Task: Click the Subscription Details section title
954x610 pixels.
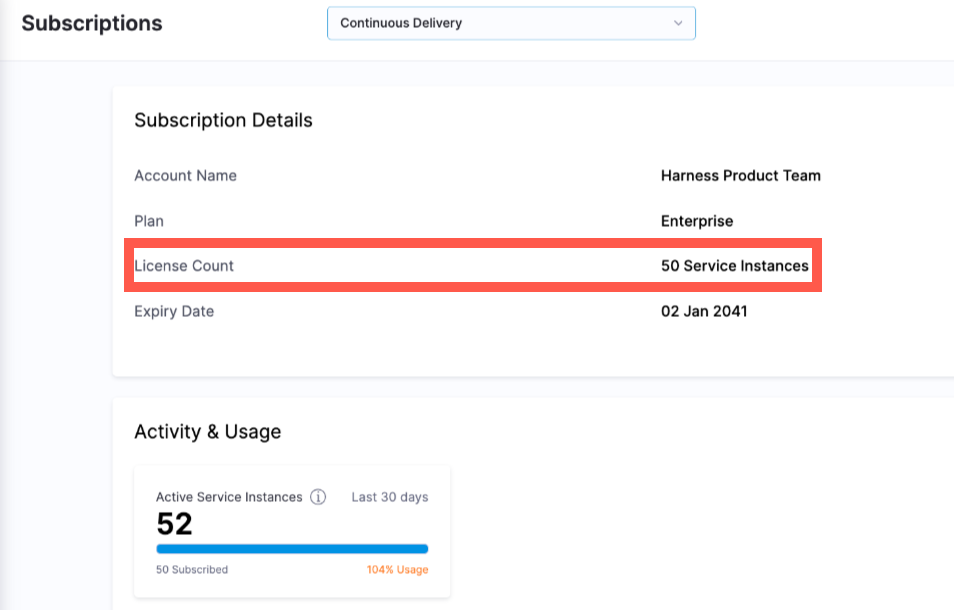Action: [223, 120]
